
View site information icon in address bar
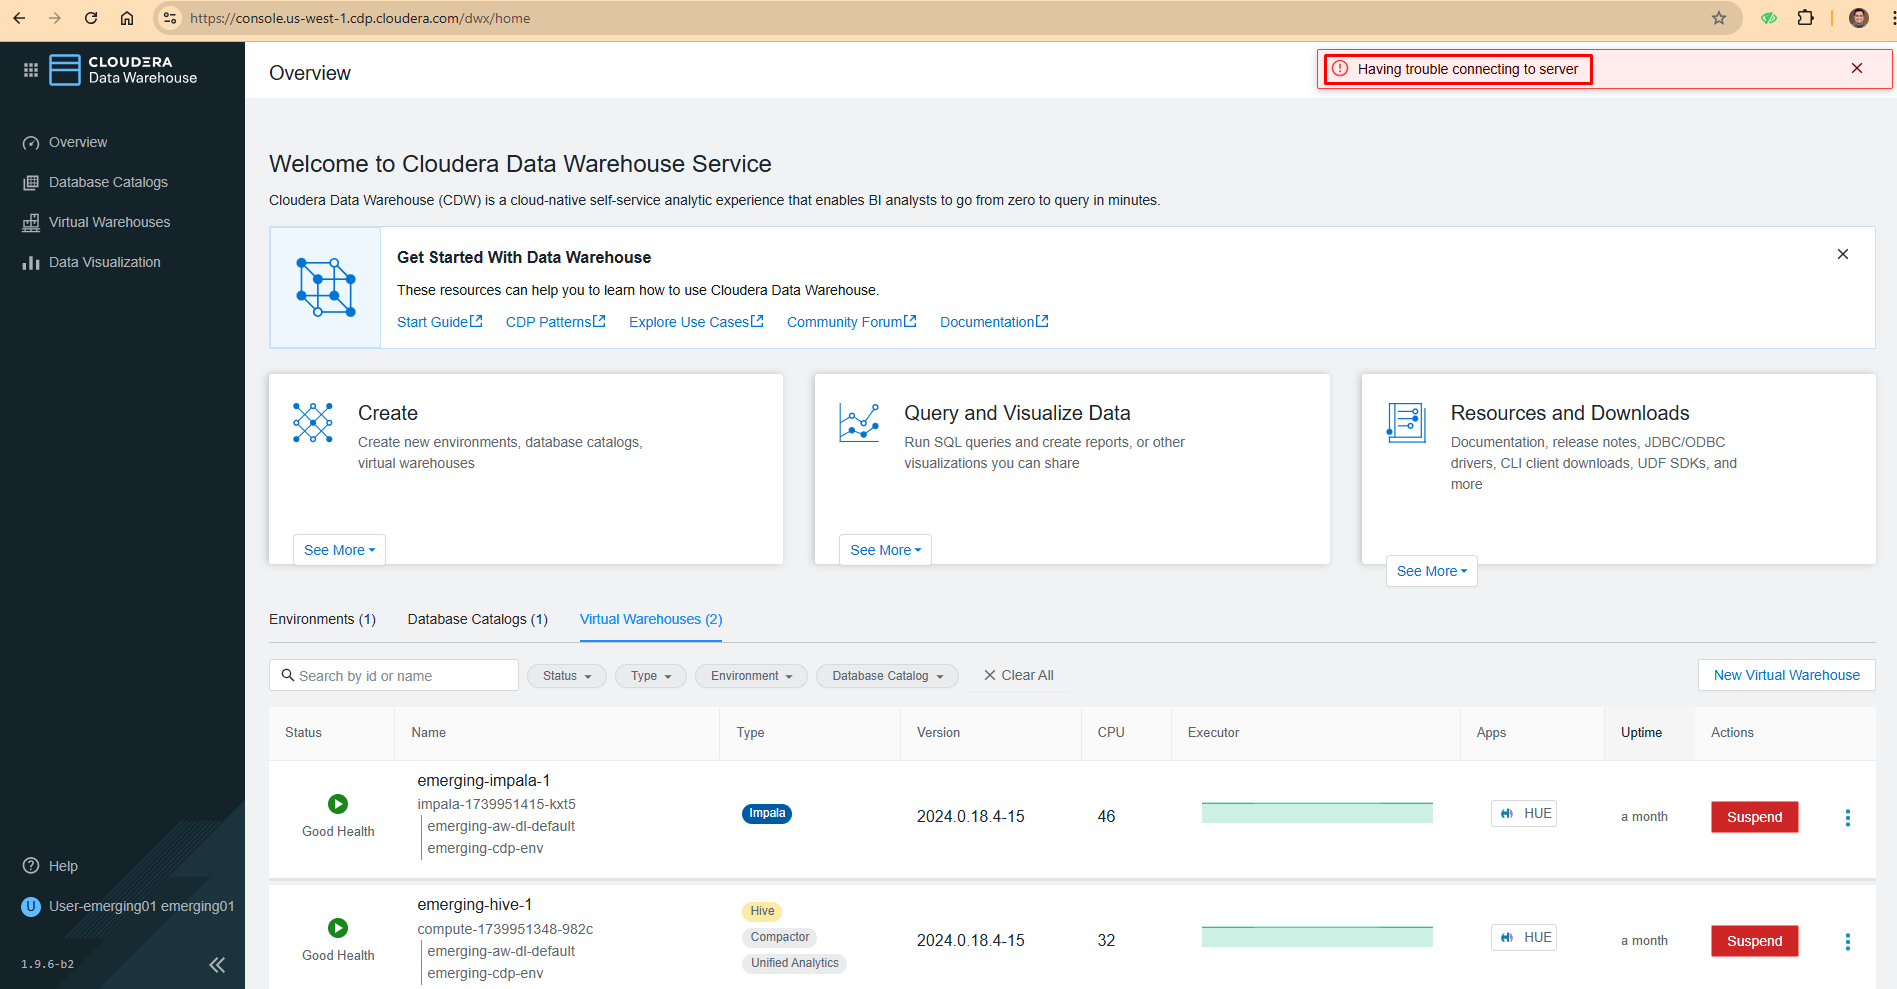(170, 18)
